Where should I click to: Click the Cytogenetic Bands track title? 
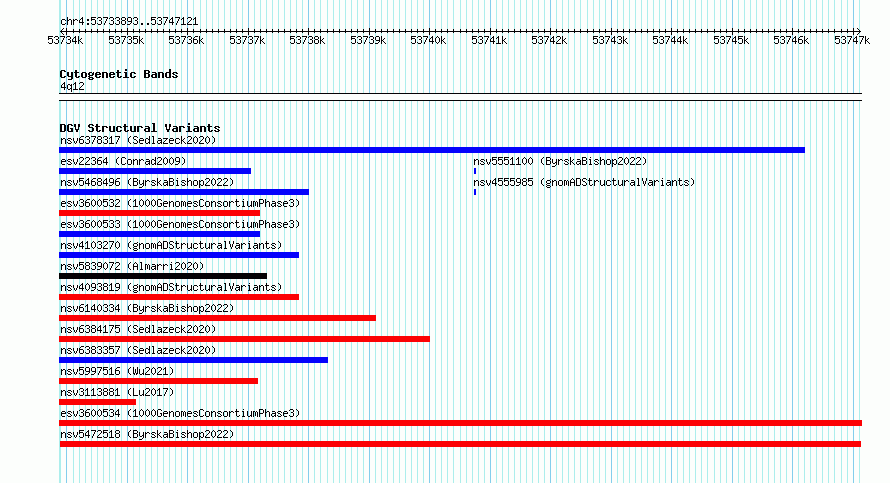119,74
